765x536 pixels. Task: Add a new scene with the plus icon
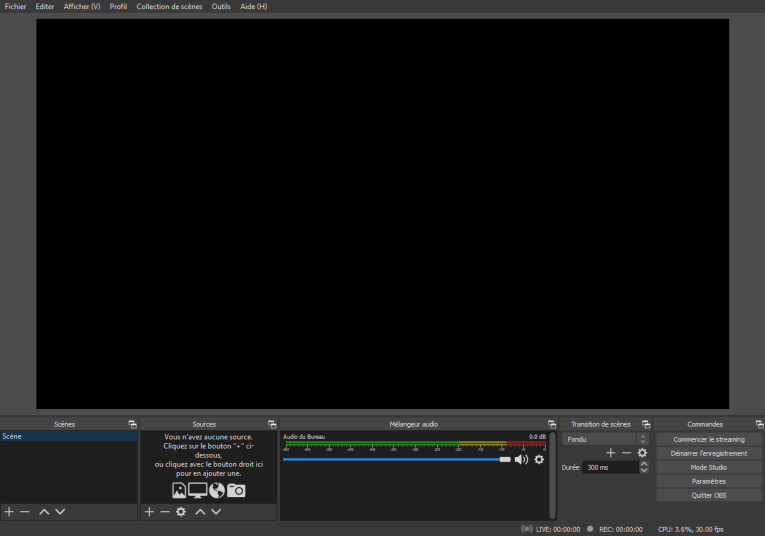[9, 512]
